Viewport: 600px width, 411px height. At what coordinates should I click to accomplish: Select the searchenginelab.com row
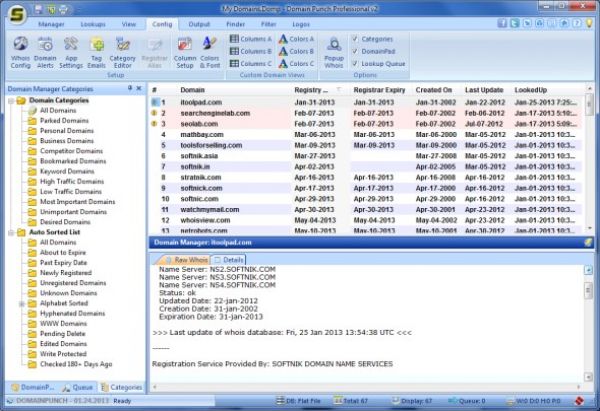[x=366, y=113]
